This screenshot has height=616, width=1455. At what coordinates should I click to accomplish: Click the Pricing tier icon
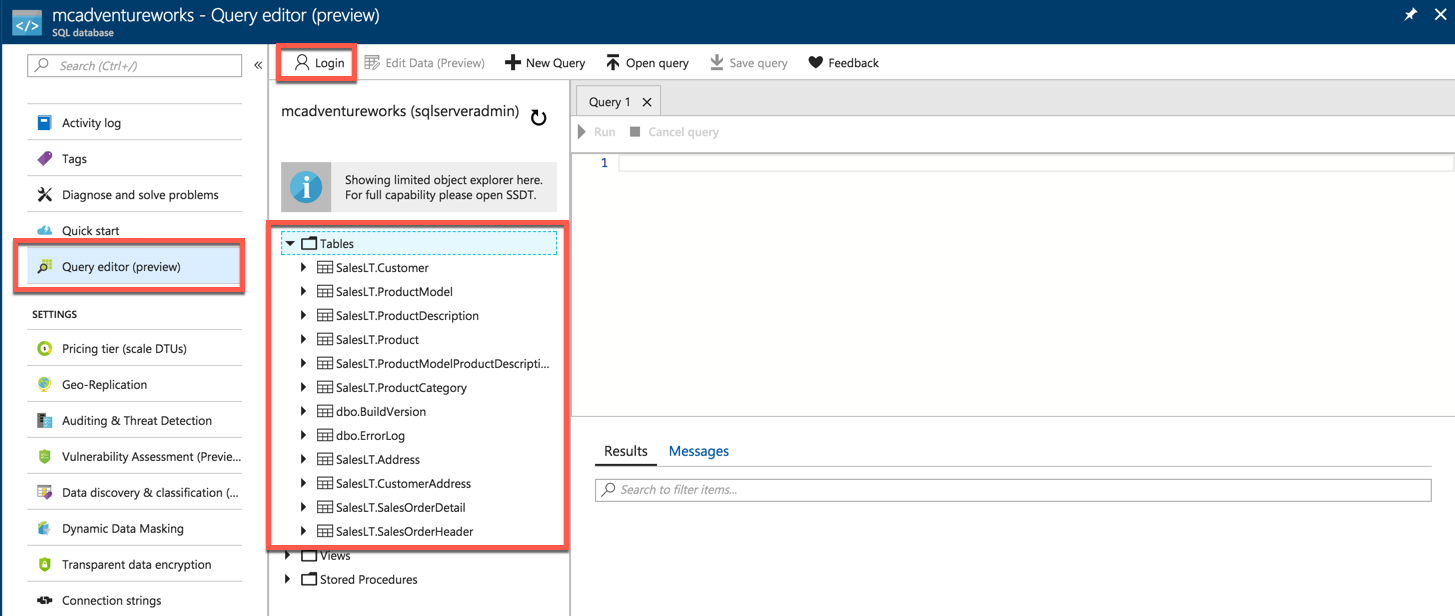pos(44,349)
